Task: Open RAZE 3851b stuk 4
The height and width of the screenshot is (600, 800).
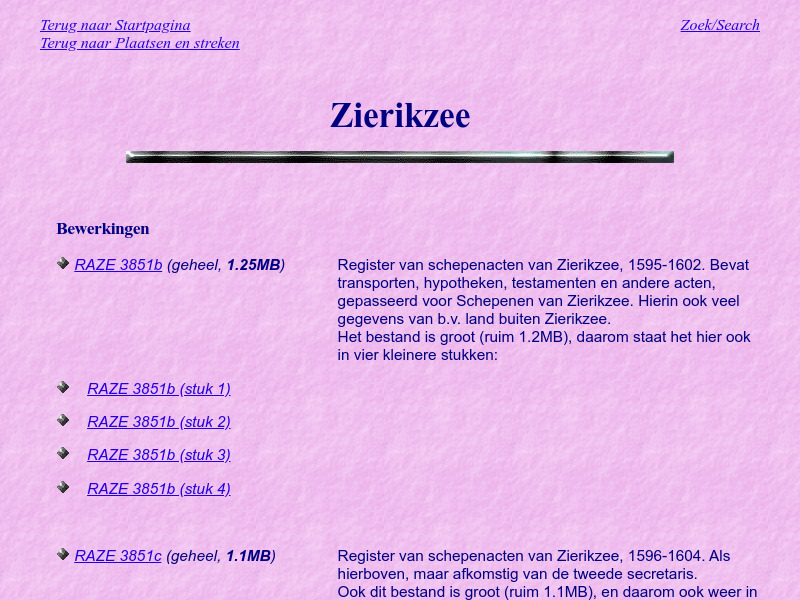Action: click(x=158, y=488)
